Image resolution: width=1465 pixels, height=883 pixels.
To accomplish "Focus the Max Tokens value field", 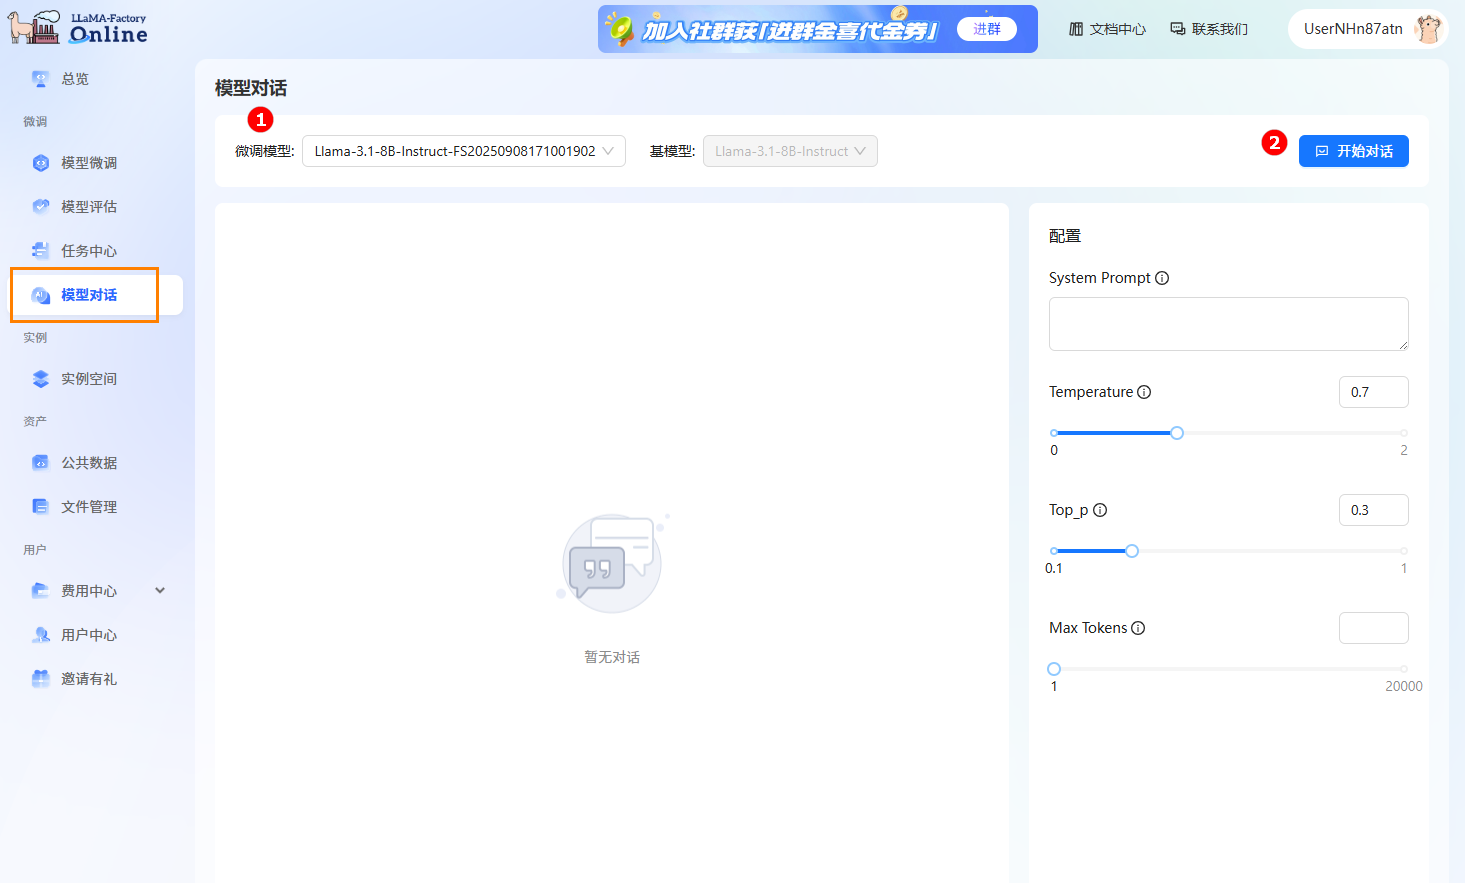I will coord(1373,628).
